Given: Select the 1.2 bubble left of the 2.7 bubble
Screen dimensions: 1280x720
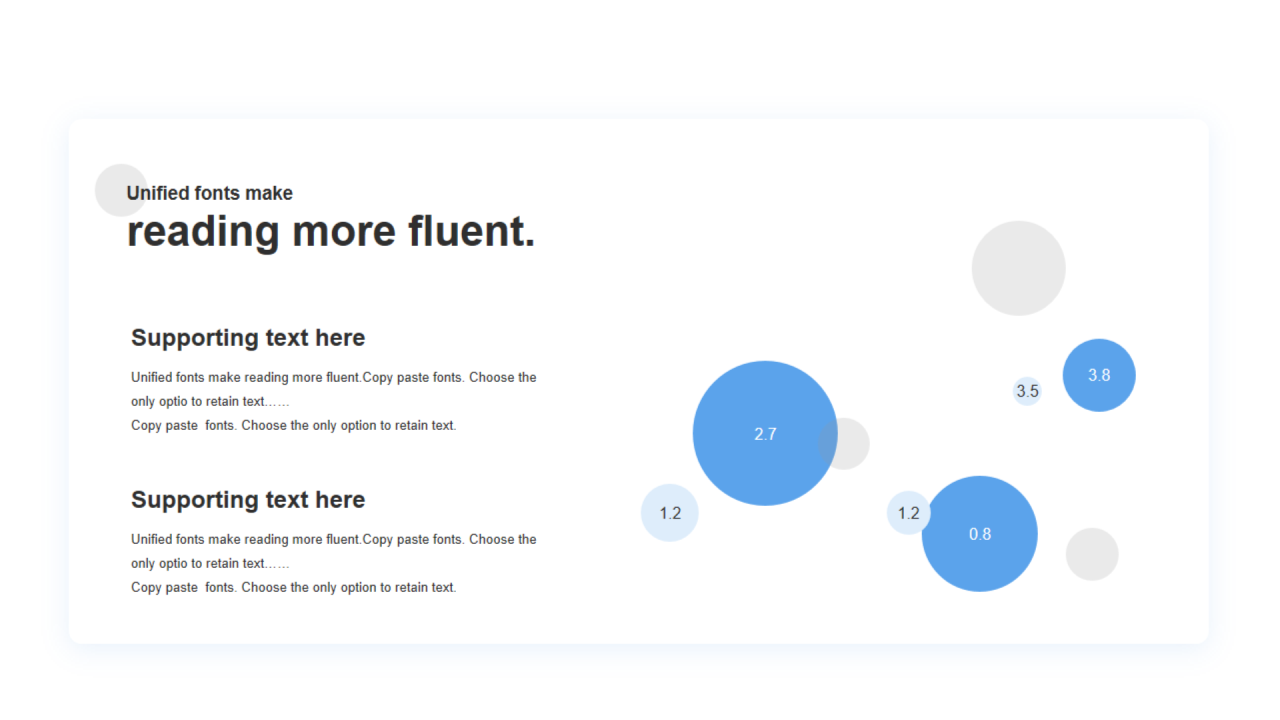Looking at the screenshot, I should pyautogui.click(x=670, y=513).
